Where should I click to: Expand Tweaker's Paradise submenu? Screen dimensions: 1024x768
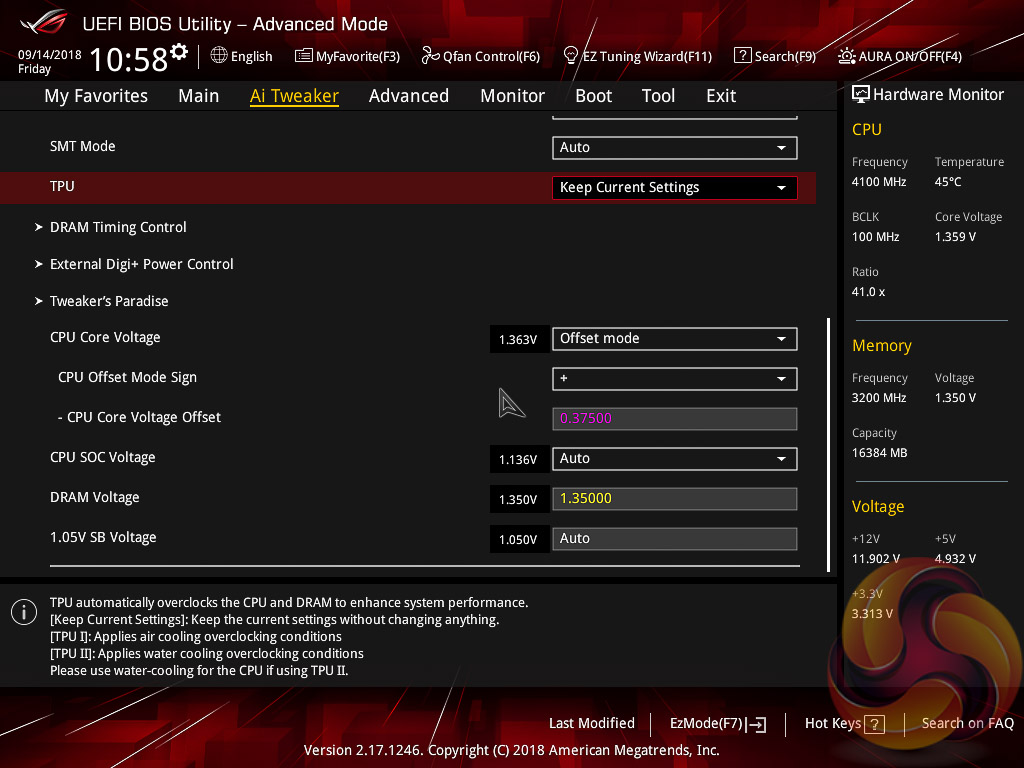click(109, 301)
